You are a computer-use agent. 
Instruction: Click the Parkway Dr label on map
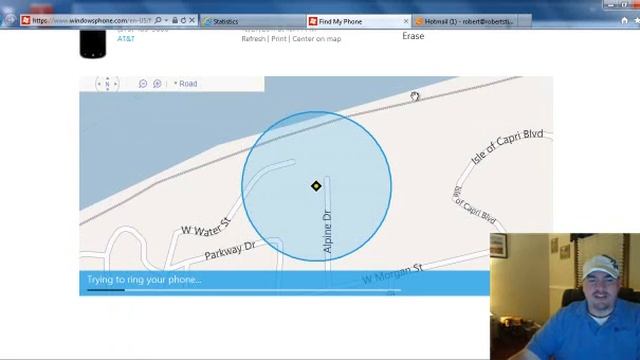(230, 250)
